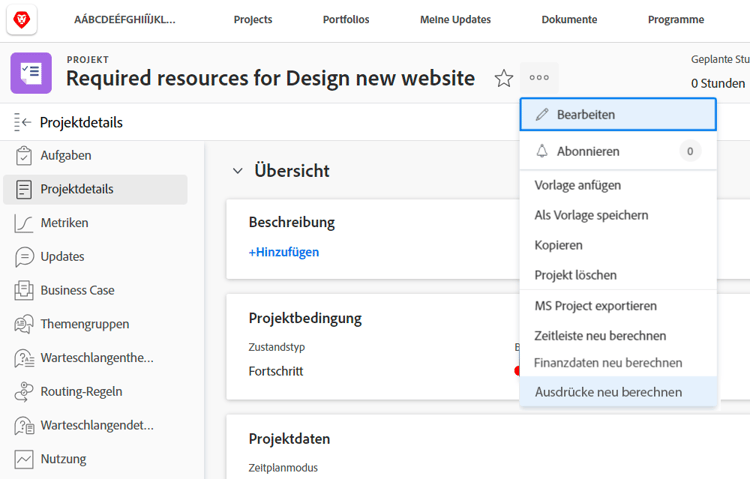Image resolution: width=750 pixels, height=479 pixels.
Task: Click the Projektbedingung heading
Action: click(x=305, y=319)
